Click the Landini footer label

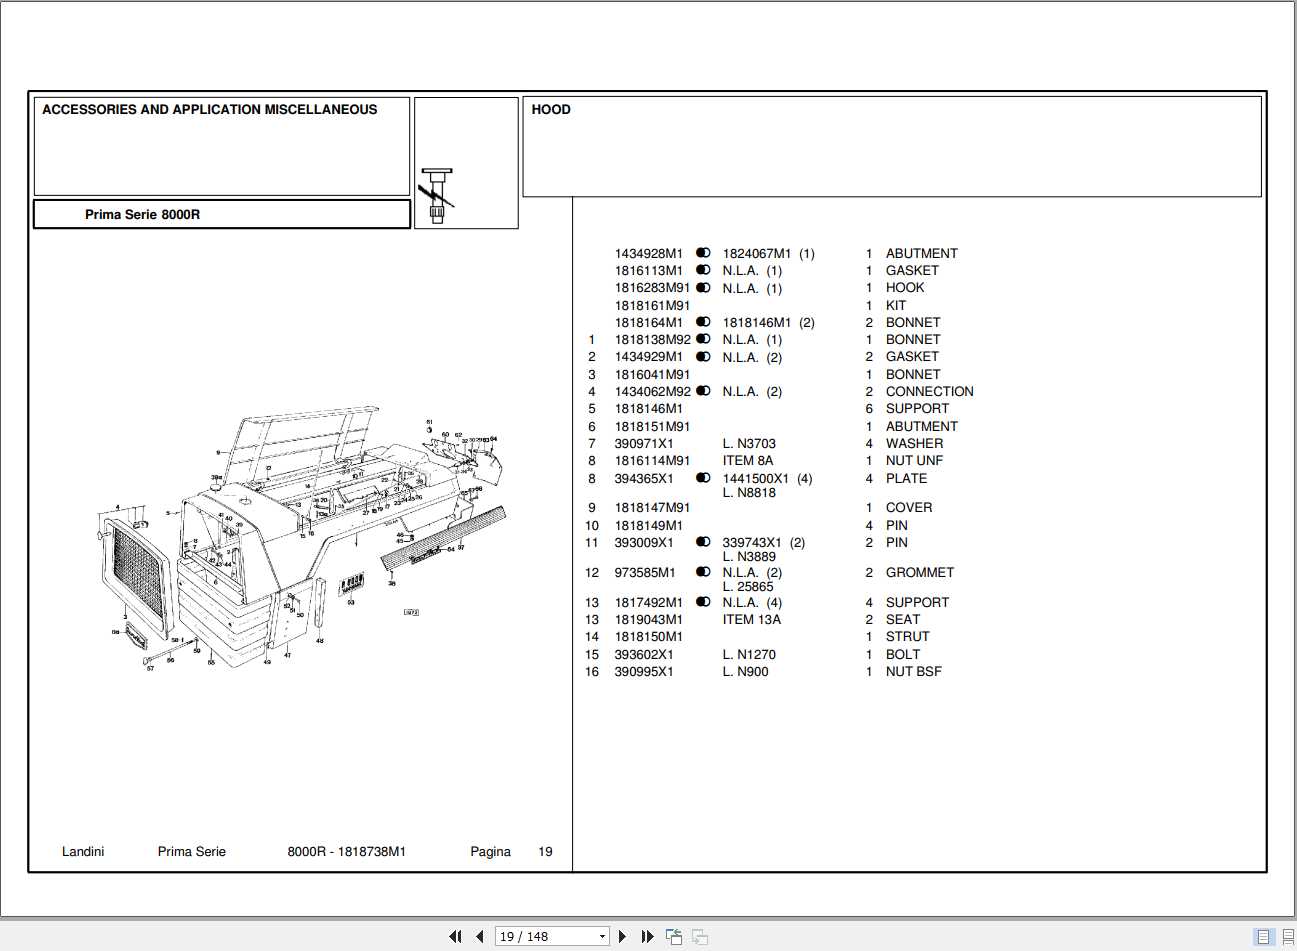coord(83,852)
